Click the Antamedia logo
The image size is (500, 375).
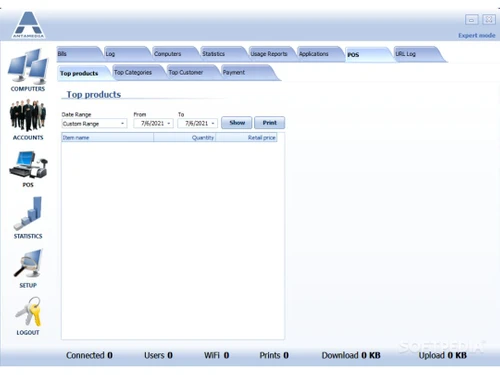[x=29, y=25]
